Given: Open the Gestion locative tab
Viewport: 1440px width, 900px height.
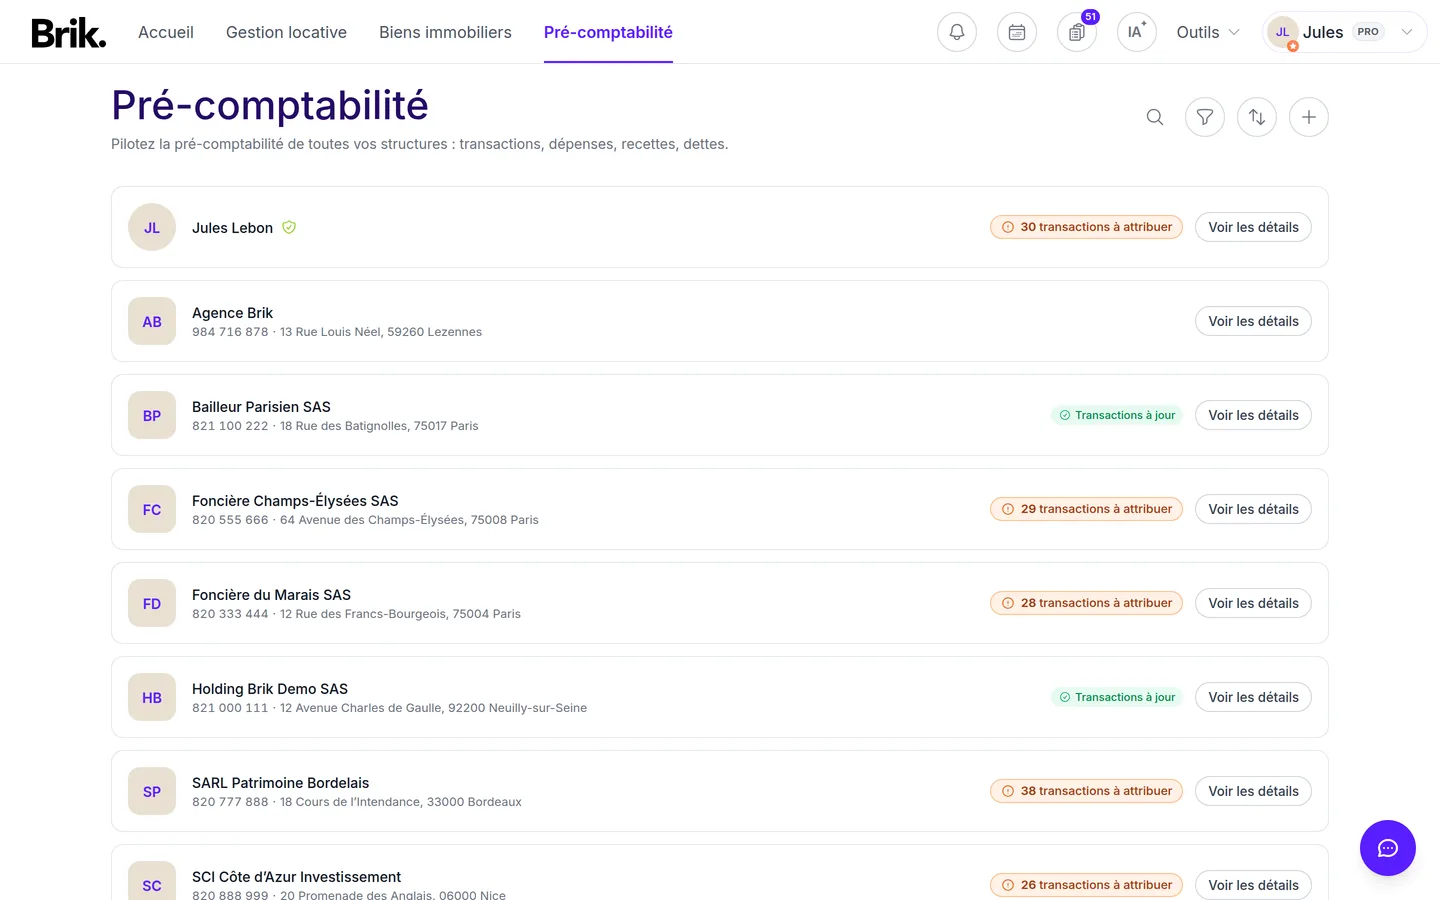Looking at the screenshot, I should tap(286, 32).
